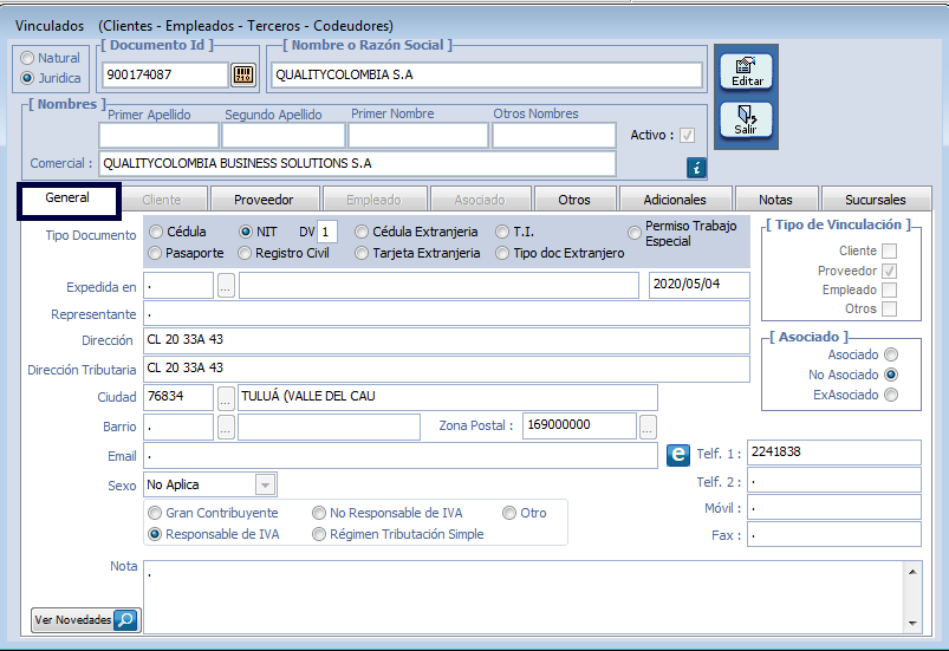The width and height of the screenshot is (949, 651).
Task: Click the blue e email icon
Action: pyautogui.click(x=678, y=454)
